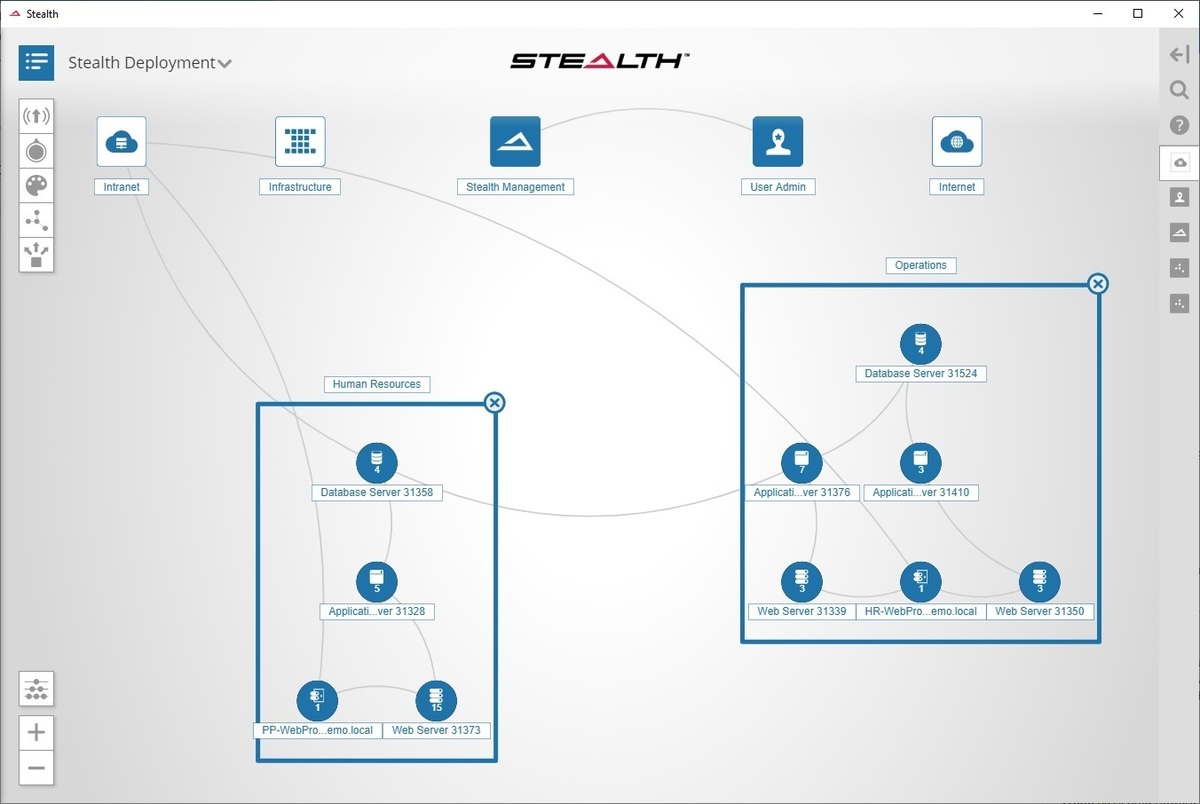Open the hamburger menu button
This screenshot has height=804, width=1200.
pos(36,62)
